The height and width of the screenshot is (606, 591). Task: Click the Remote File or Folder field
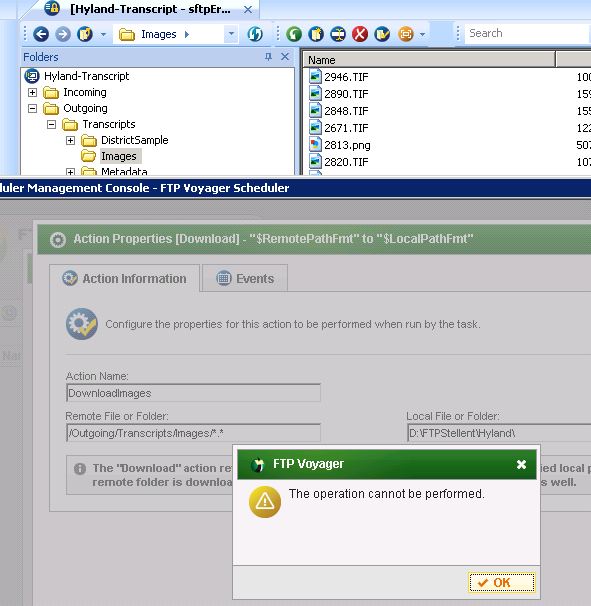(193, 433)
